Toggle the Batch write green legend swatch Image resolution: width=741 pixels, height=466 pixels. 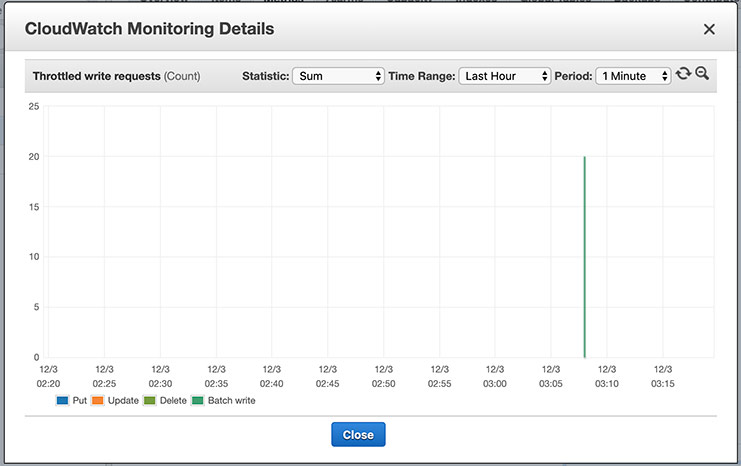click(198, 401)
